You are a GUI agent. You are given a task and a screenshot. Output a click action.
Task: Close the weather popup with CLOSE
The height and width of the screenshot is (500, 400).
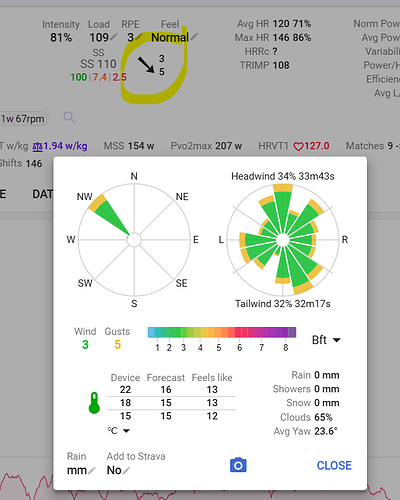(334, 465)
